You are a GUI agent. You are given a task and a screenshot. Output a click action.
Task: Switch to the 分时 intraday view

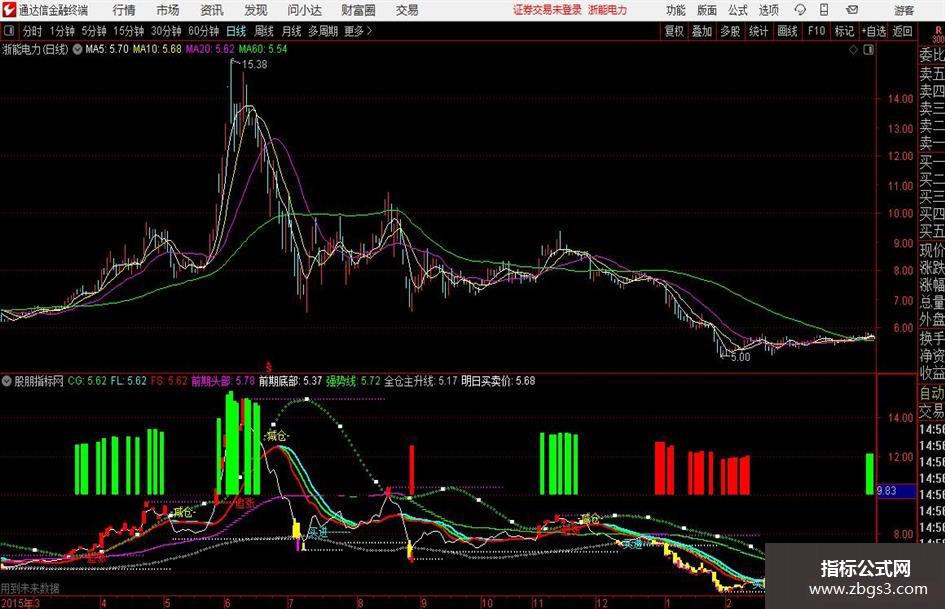[32, 31]
